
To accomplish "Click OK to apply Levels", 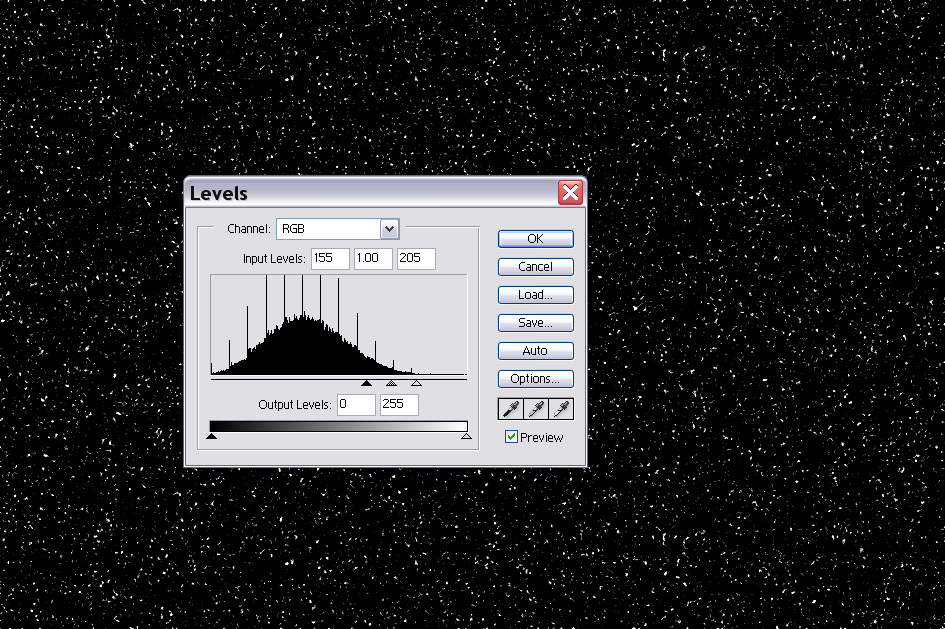I will point(535,239).
